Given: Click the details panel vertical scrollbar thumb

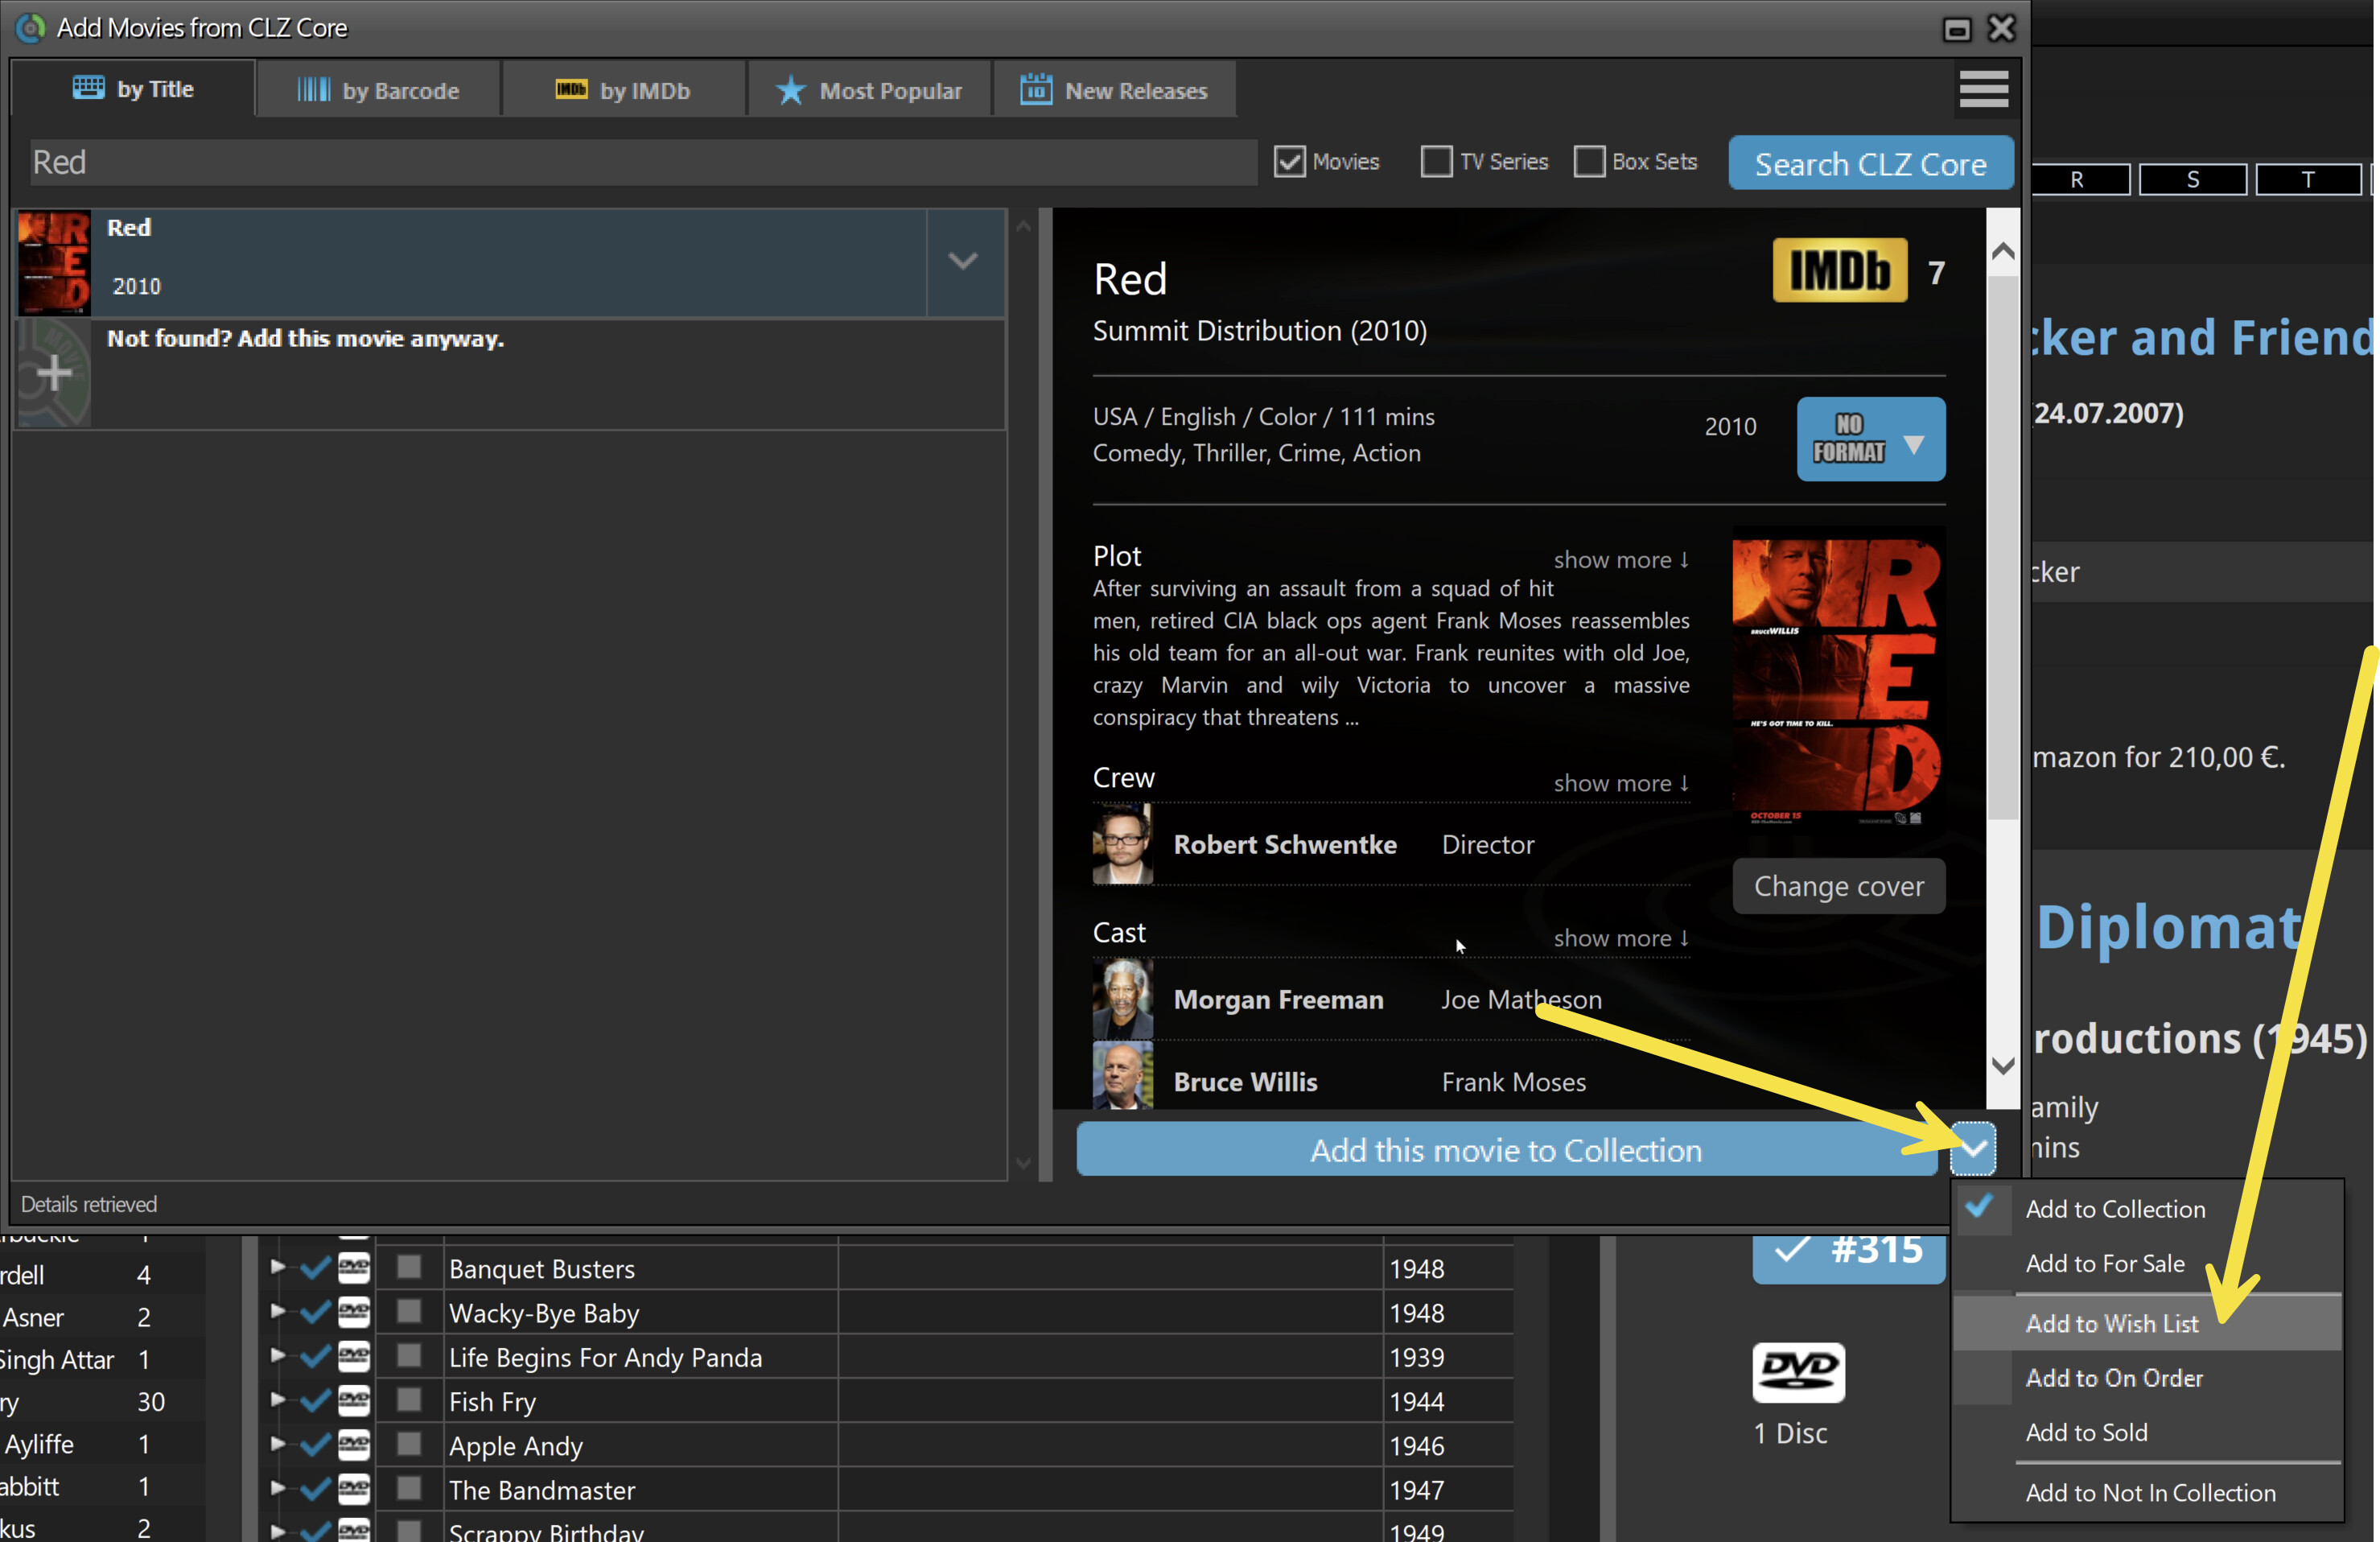Looking at the screenshot, I should [2002, 546].
